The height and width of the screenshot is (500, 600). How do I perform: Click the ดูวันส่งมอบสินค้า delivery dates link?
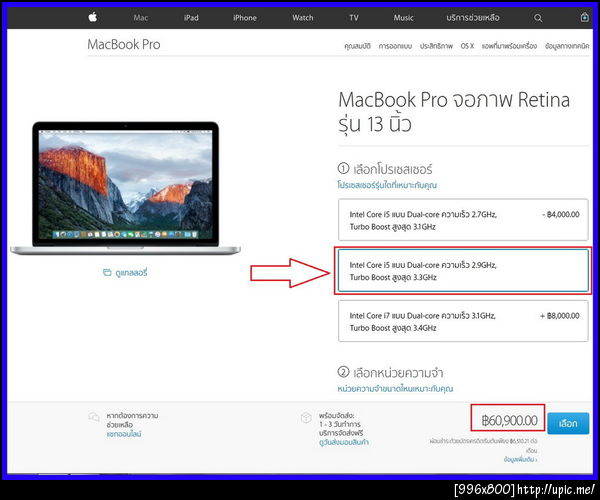coord(344,442)
